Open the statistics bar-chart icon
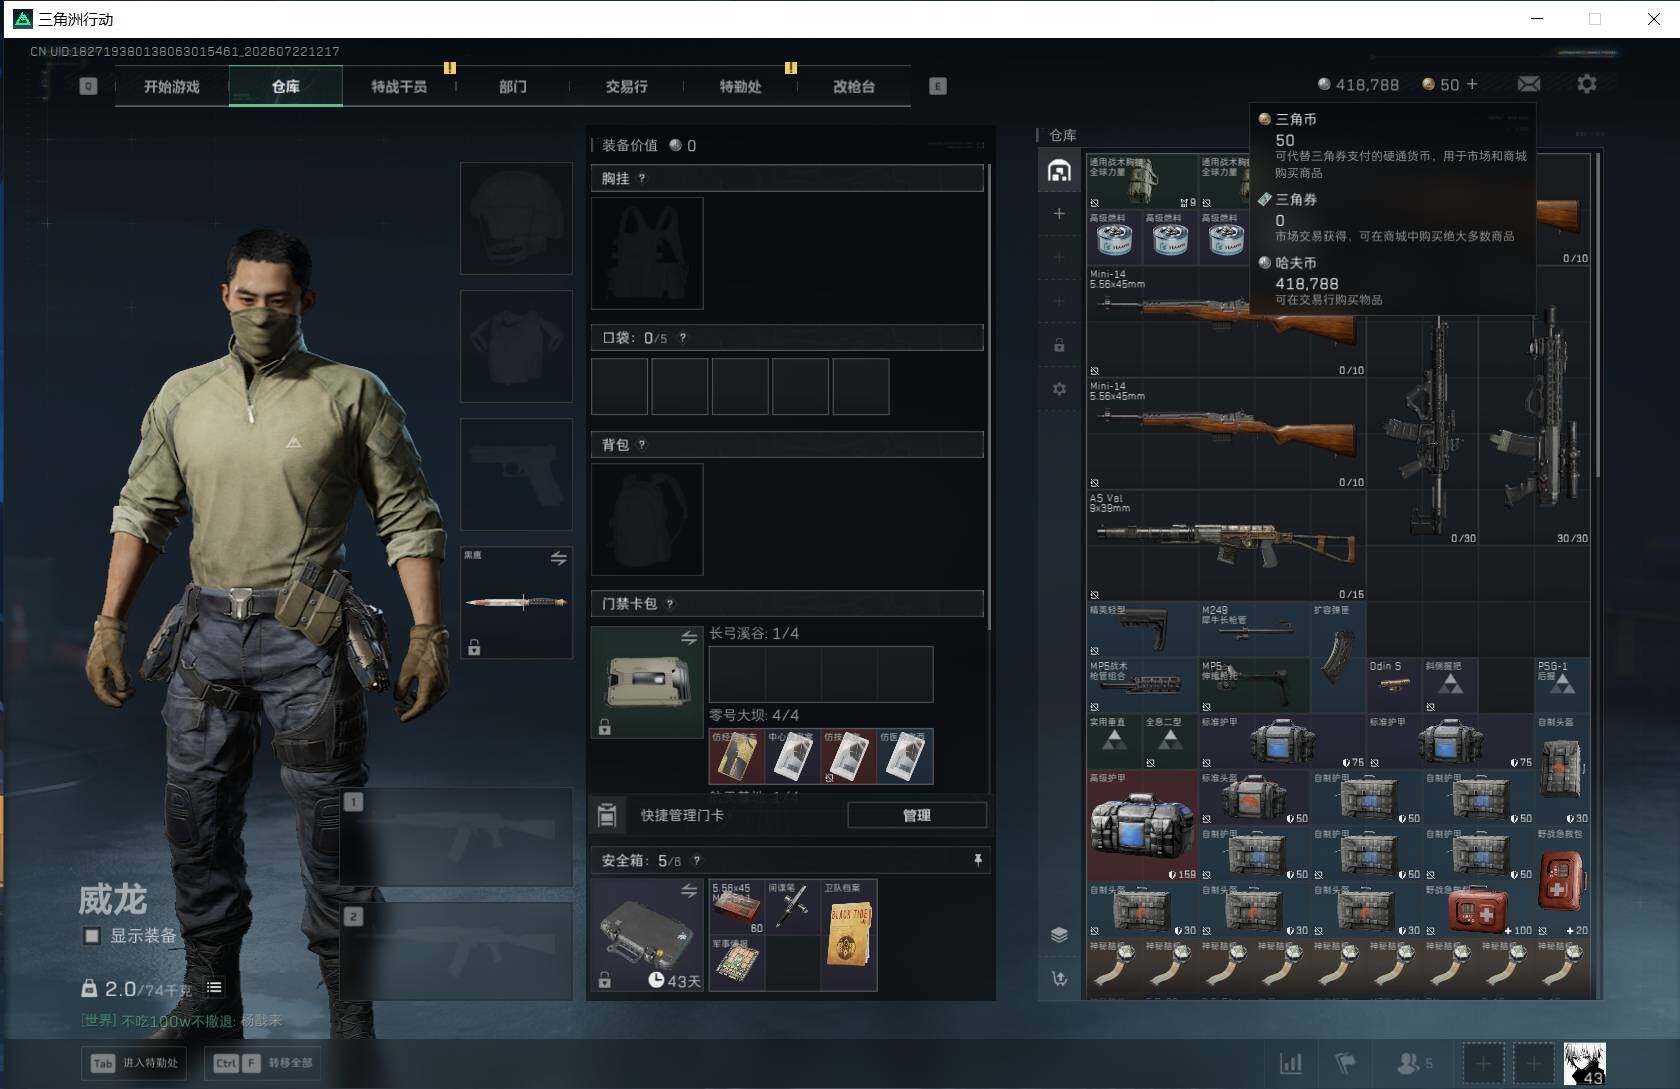This screenshot has width=1680, height=1089. (1291, 1063)
